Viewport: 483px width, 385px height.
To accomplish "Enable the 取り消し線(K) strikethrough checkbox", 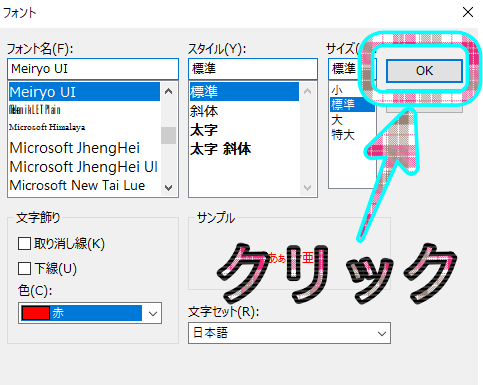I will point(24,243).
